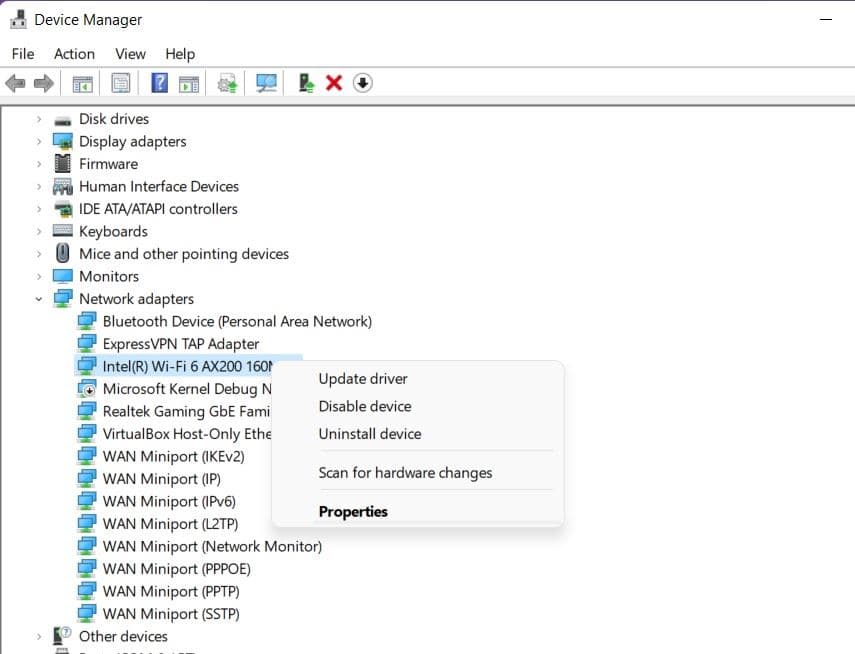
Task: Expand the Keyboards node
Action: click(39, 231)
